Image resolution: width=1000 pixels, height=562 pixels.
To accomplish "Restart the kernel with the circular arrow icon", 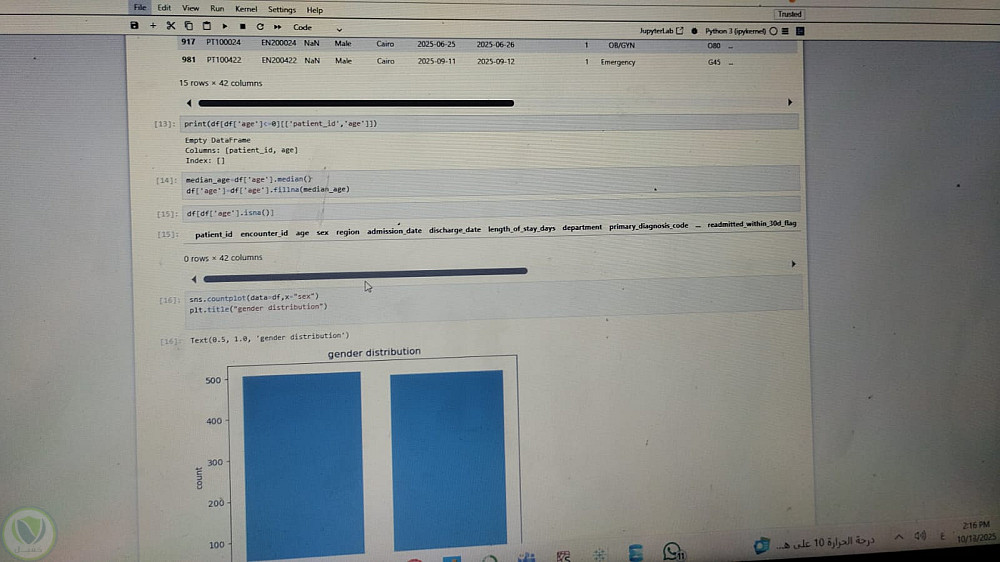I will (260, 27).
